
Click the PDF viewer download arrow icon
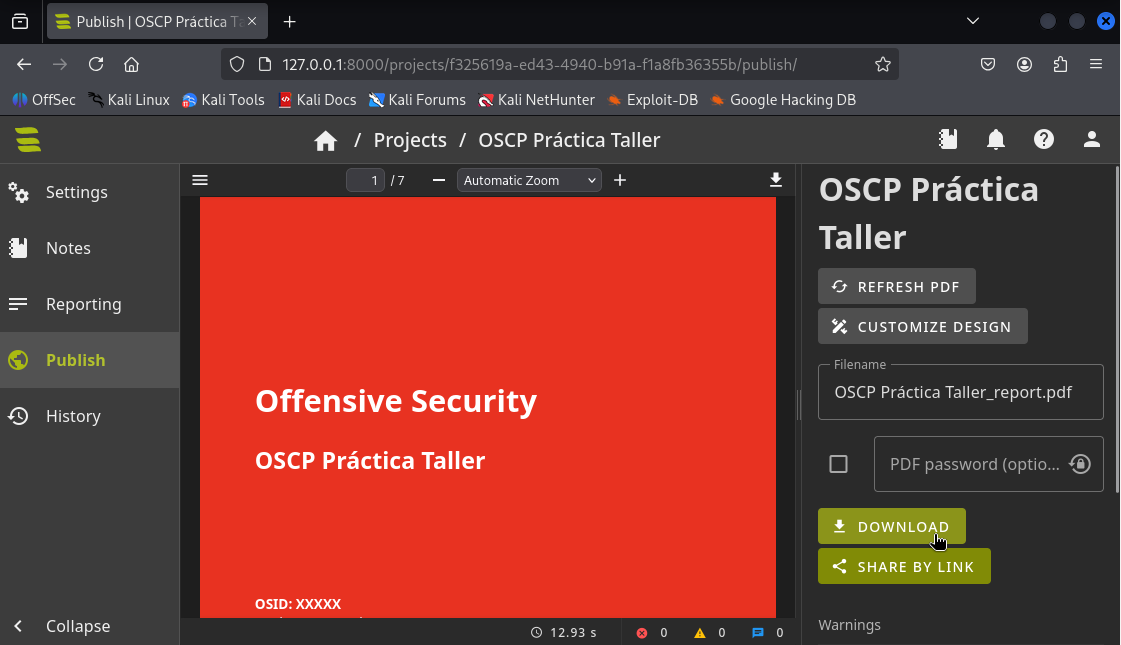click(776, 179)
